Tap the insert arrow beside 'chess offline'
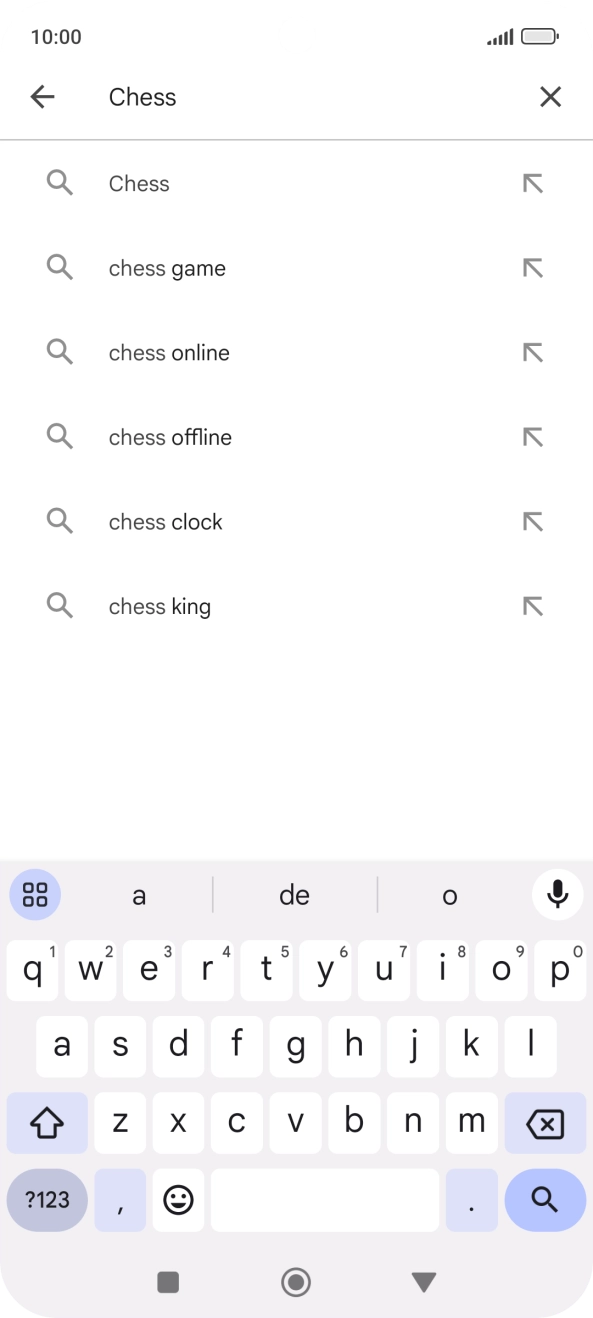593x1318 pixels. click(x=533, y=437)
